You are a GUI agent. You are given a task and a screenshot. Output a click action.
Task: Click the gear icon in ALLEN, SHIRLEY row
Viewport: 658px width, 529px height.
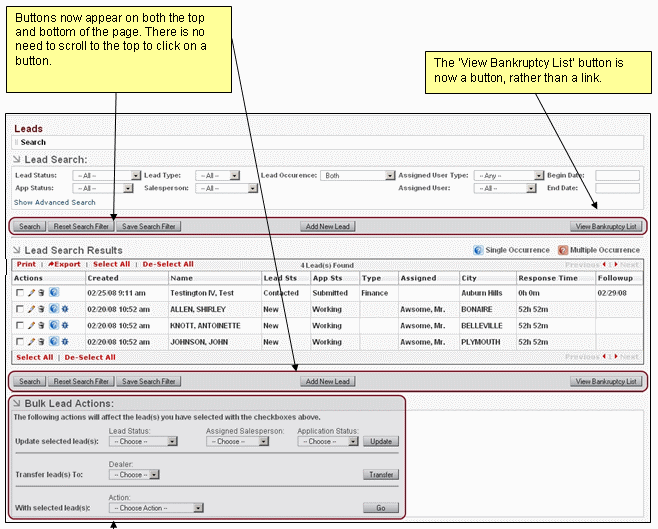(65, 310)
